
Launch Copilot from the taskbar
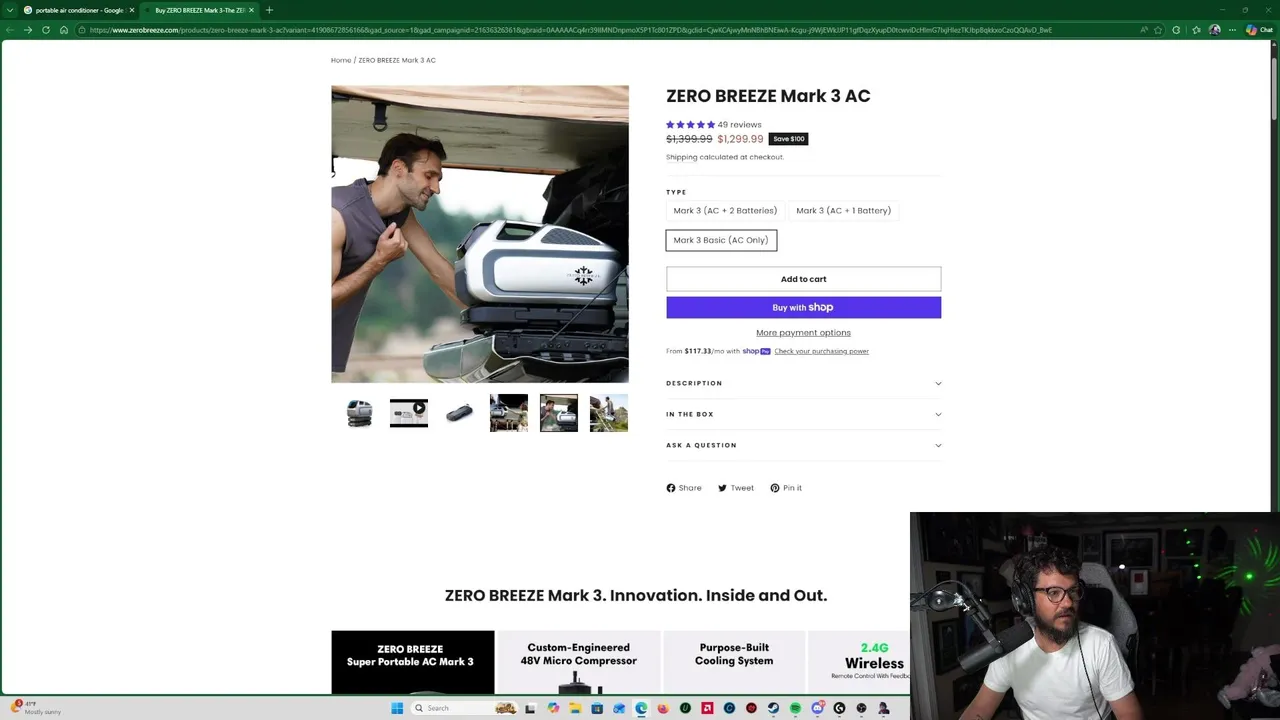pyautogui.click(x=553, y=708)
